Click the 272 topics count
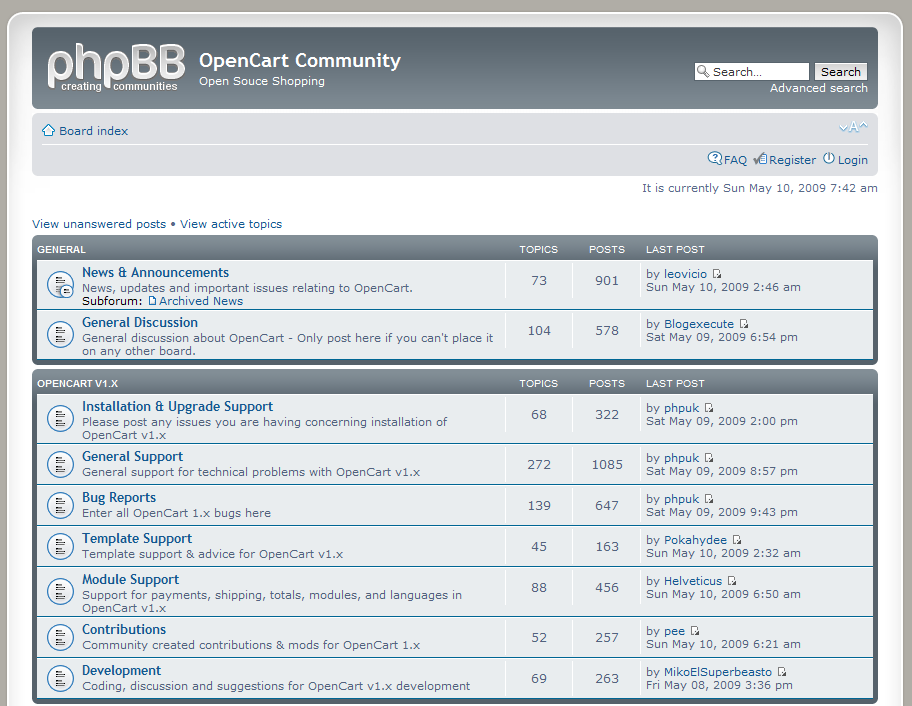 pyautogui.click(x=539, y=465)
